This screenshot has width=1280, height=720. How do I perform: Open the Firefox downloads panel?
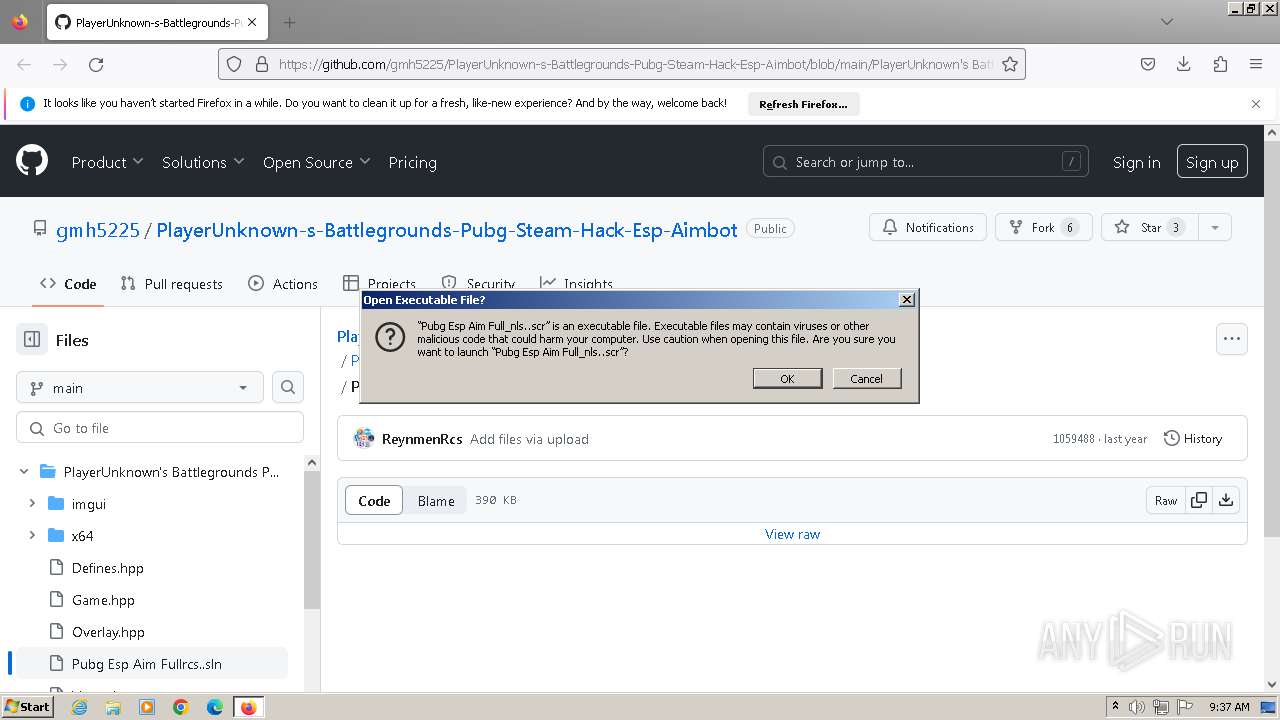click(x=1184, y=64)
